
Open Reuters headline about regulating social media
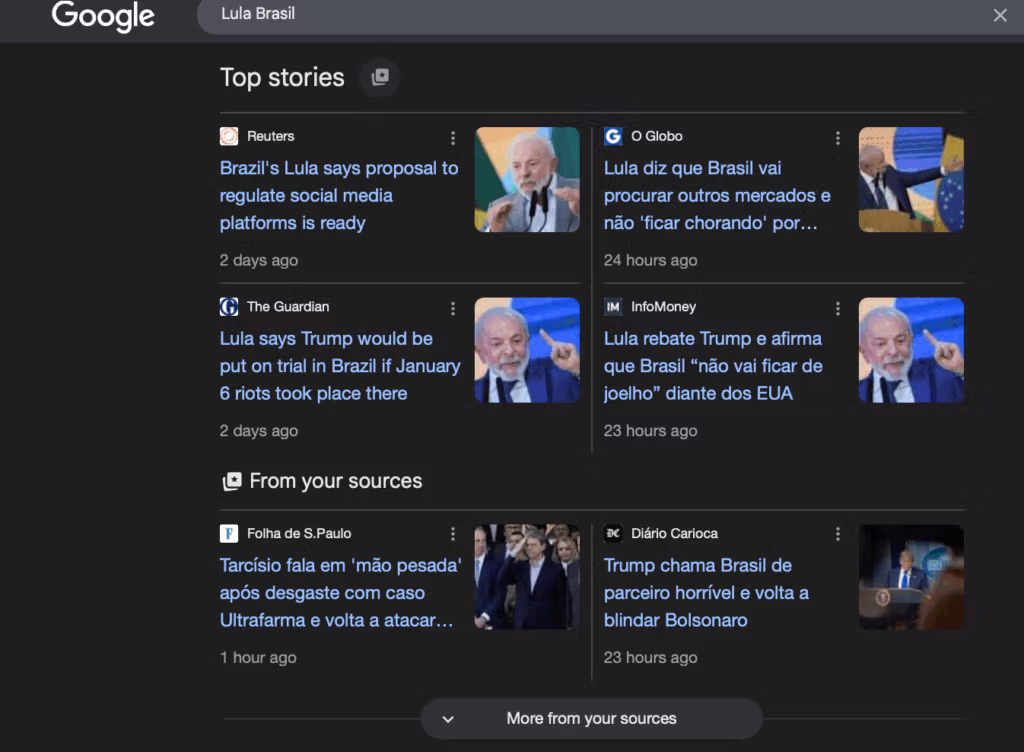[x=338, y=195]
